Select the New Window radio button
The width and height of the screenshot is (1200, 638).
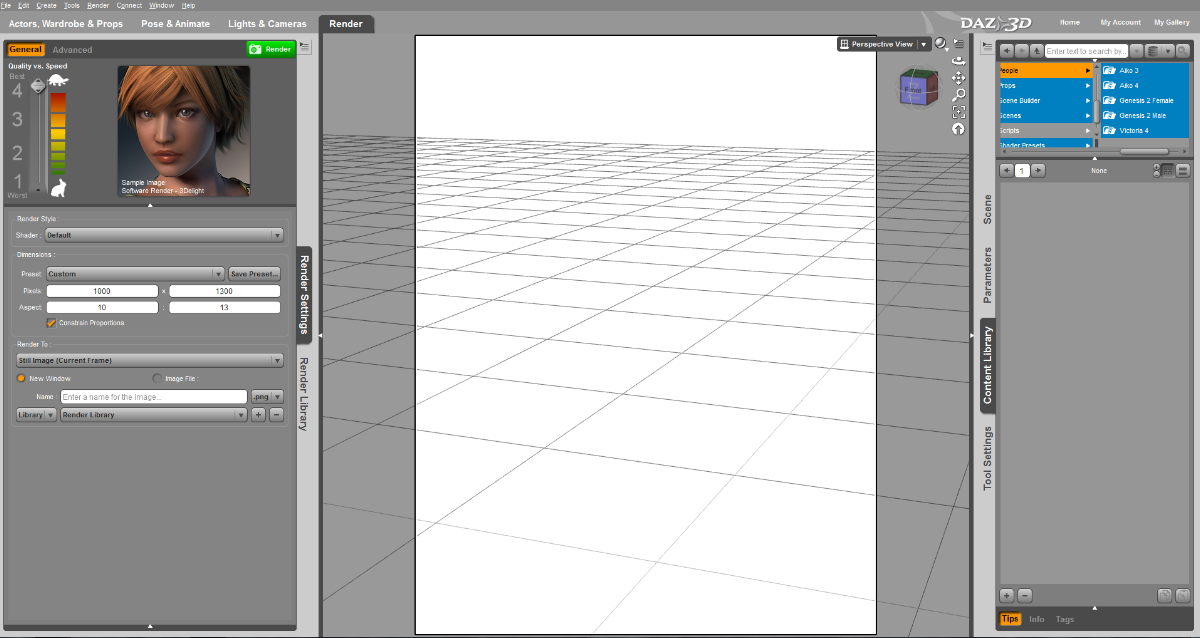[x=20, y=378]
